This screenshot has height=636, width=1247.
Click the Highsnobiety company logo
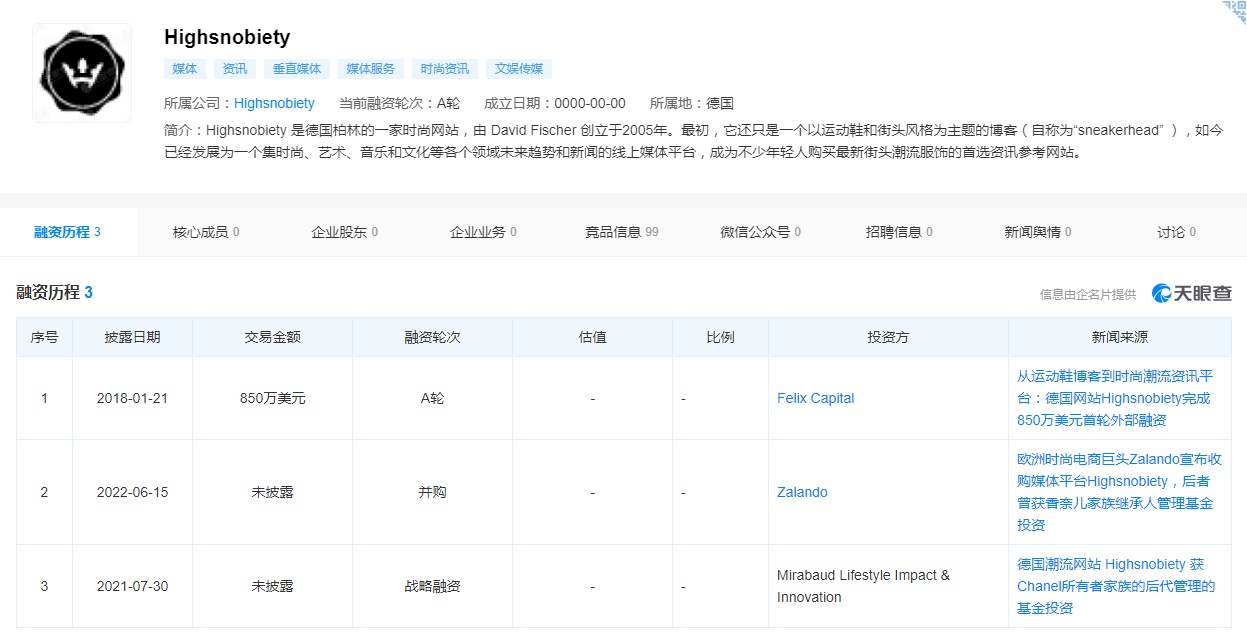coord(82,72)
